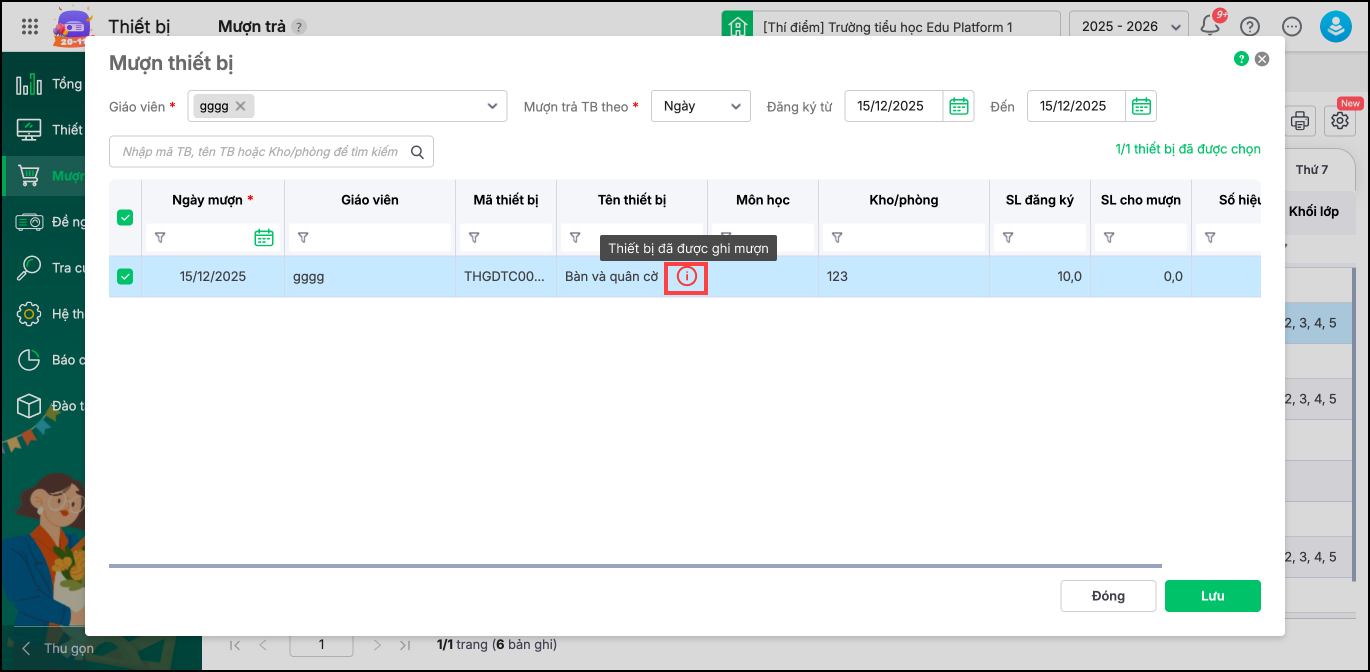Open the calendar for Đến date
This screenshot has width=1370, height=672.
tap(1140, 106)
